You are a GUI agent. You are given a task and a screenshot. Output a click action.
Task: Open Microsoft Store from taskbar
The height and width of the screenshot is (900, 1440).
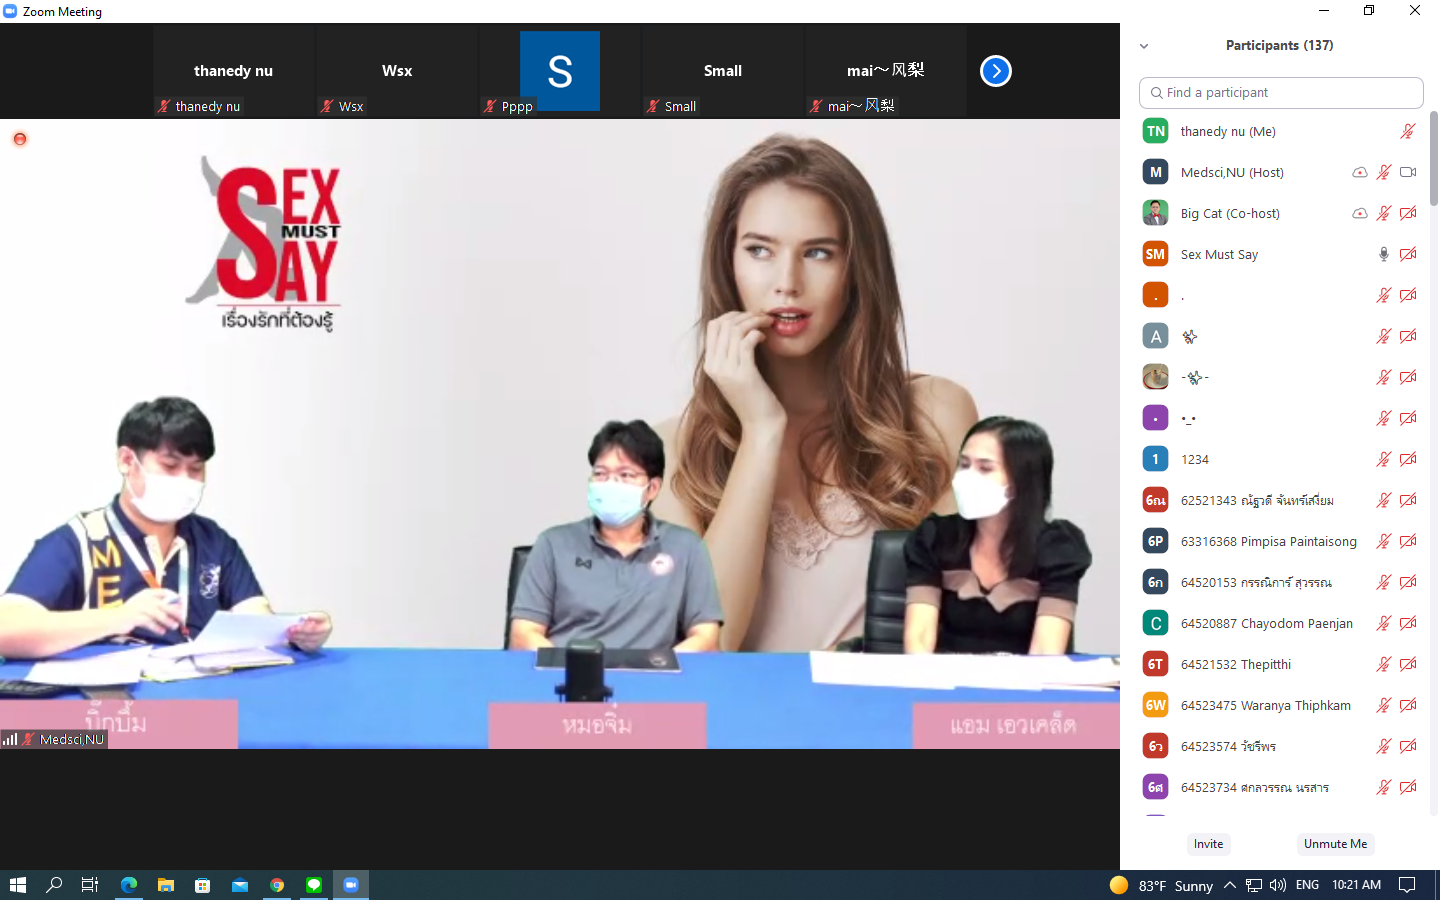click(x=203, y=885)
